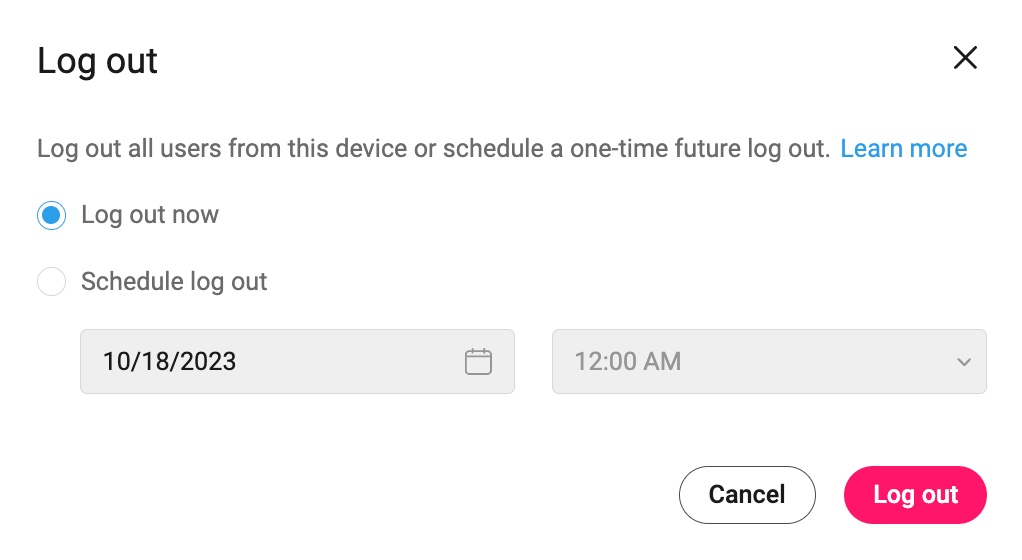The image size is (1022, 560).
Task: Click the empty area of the date field
Action: [350, 362]
